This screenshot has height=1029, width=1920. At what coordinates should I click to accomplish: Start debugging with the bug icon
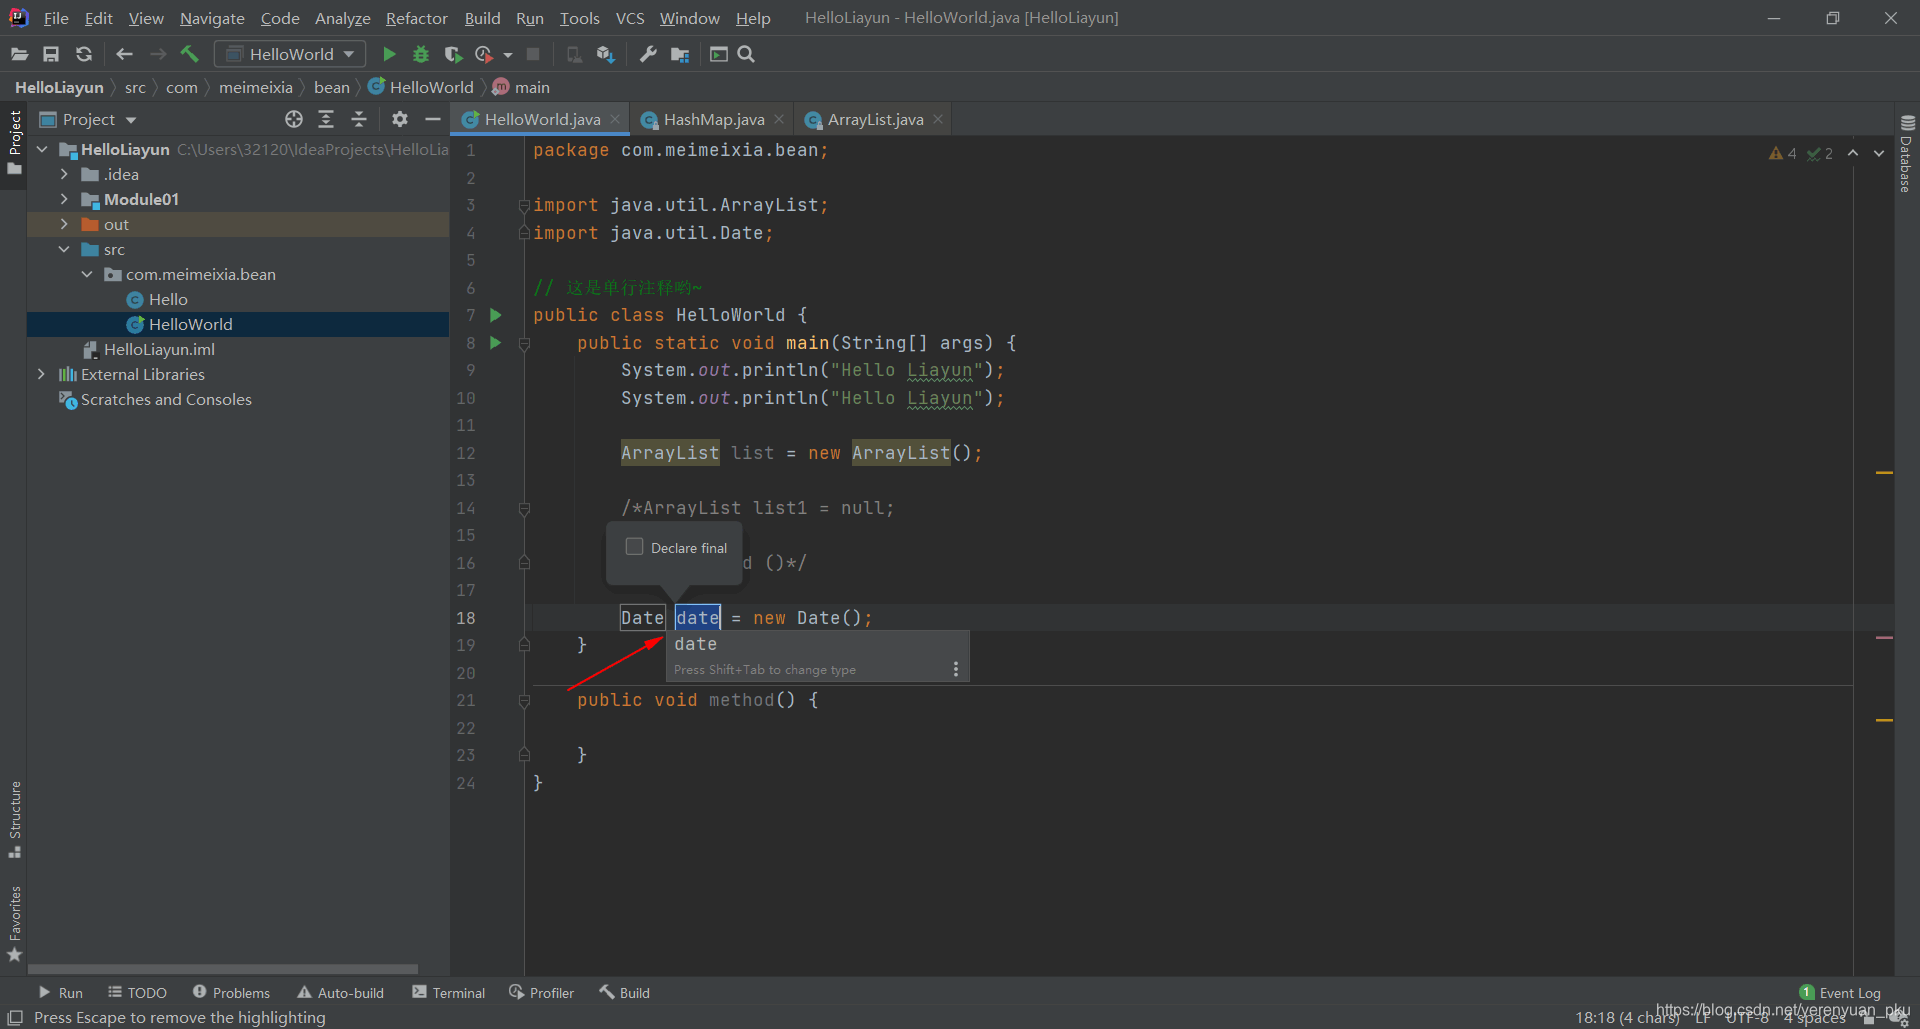[x=421, y=54]
